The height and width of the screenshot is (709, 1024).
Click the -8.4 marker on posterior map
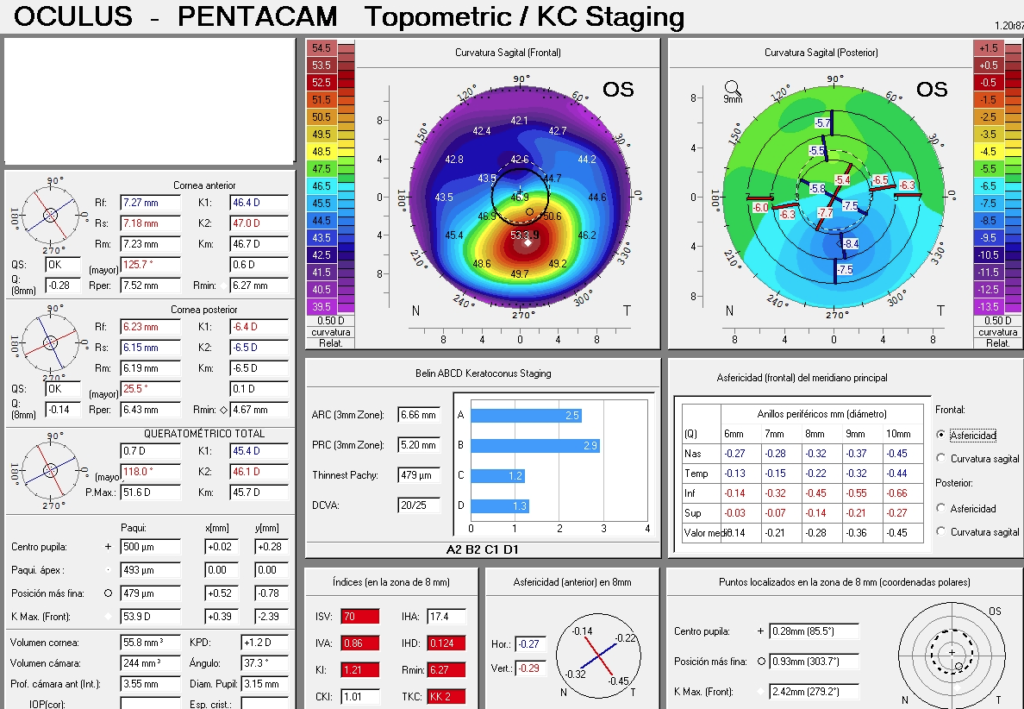tap(849, 244)
